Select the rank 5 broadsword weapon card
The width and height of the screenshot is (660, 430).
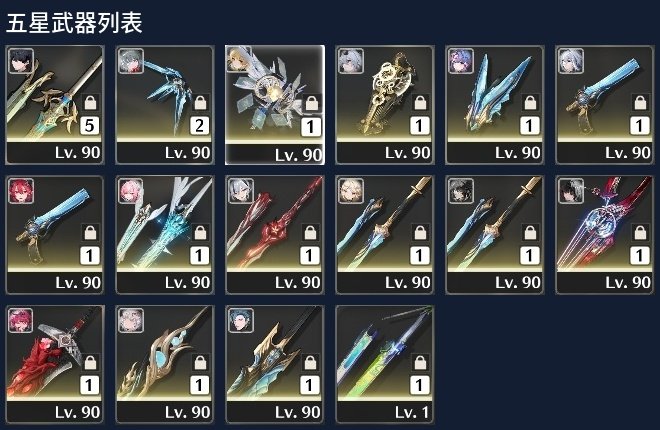click(x=55, y=105)
